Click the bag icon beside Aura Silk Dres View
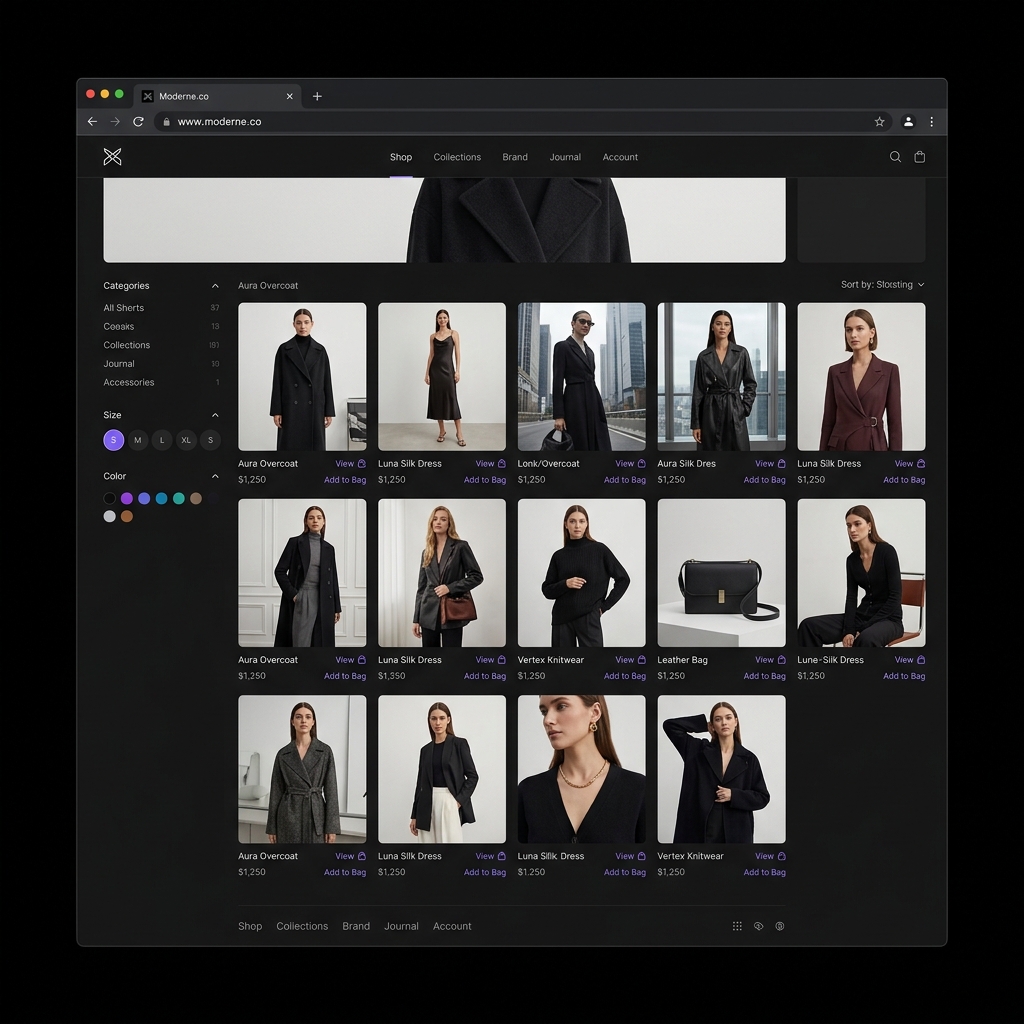The image size is (1024, 1024). click(781, 464)
